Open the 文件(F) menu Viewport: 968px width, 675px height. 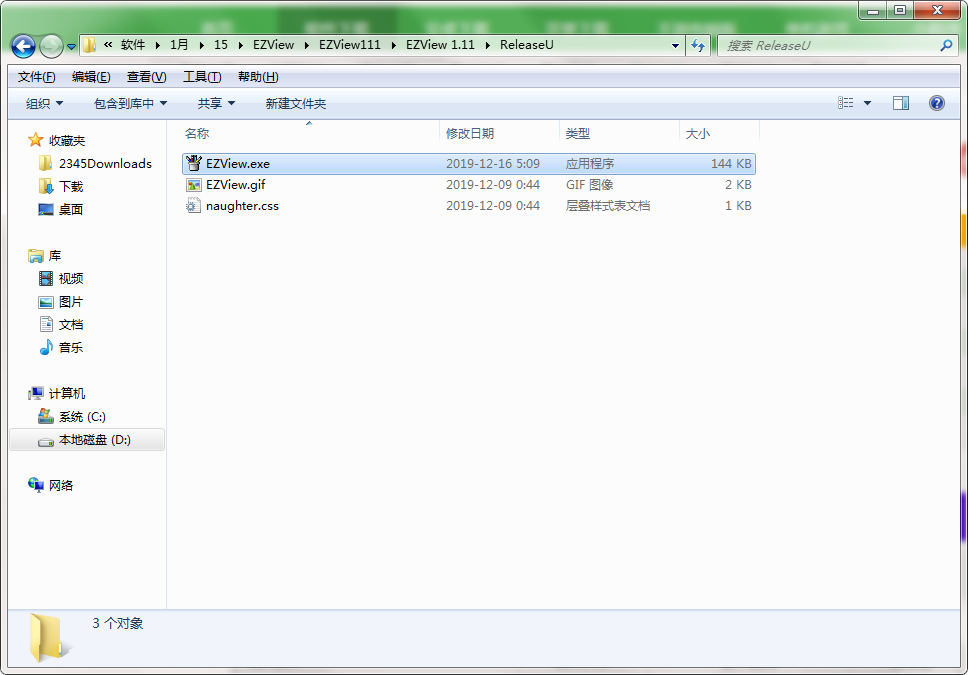point(36,77)
